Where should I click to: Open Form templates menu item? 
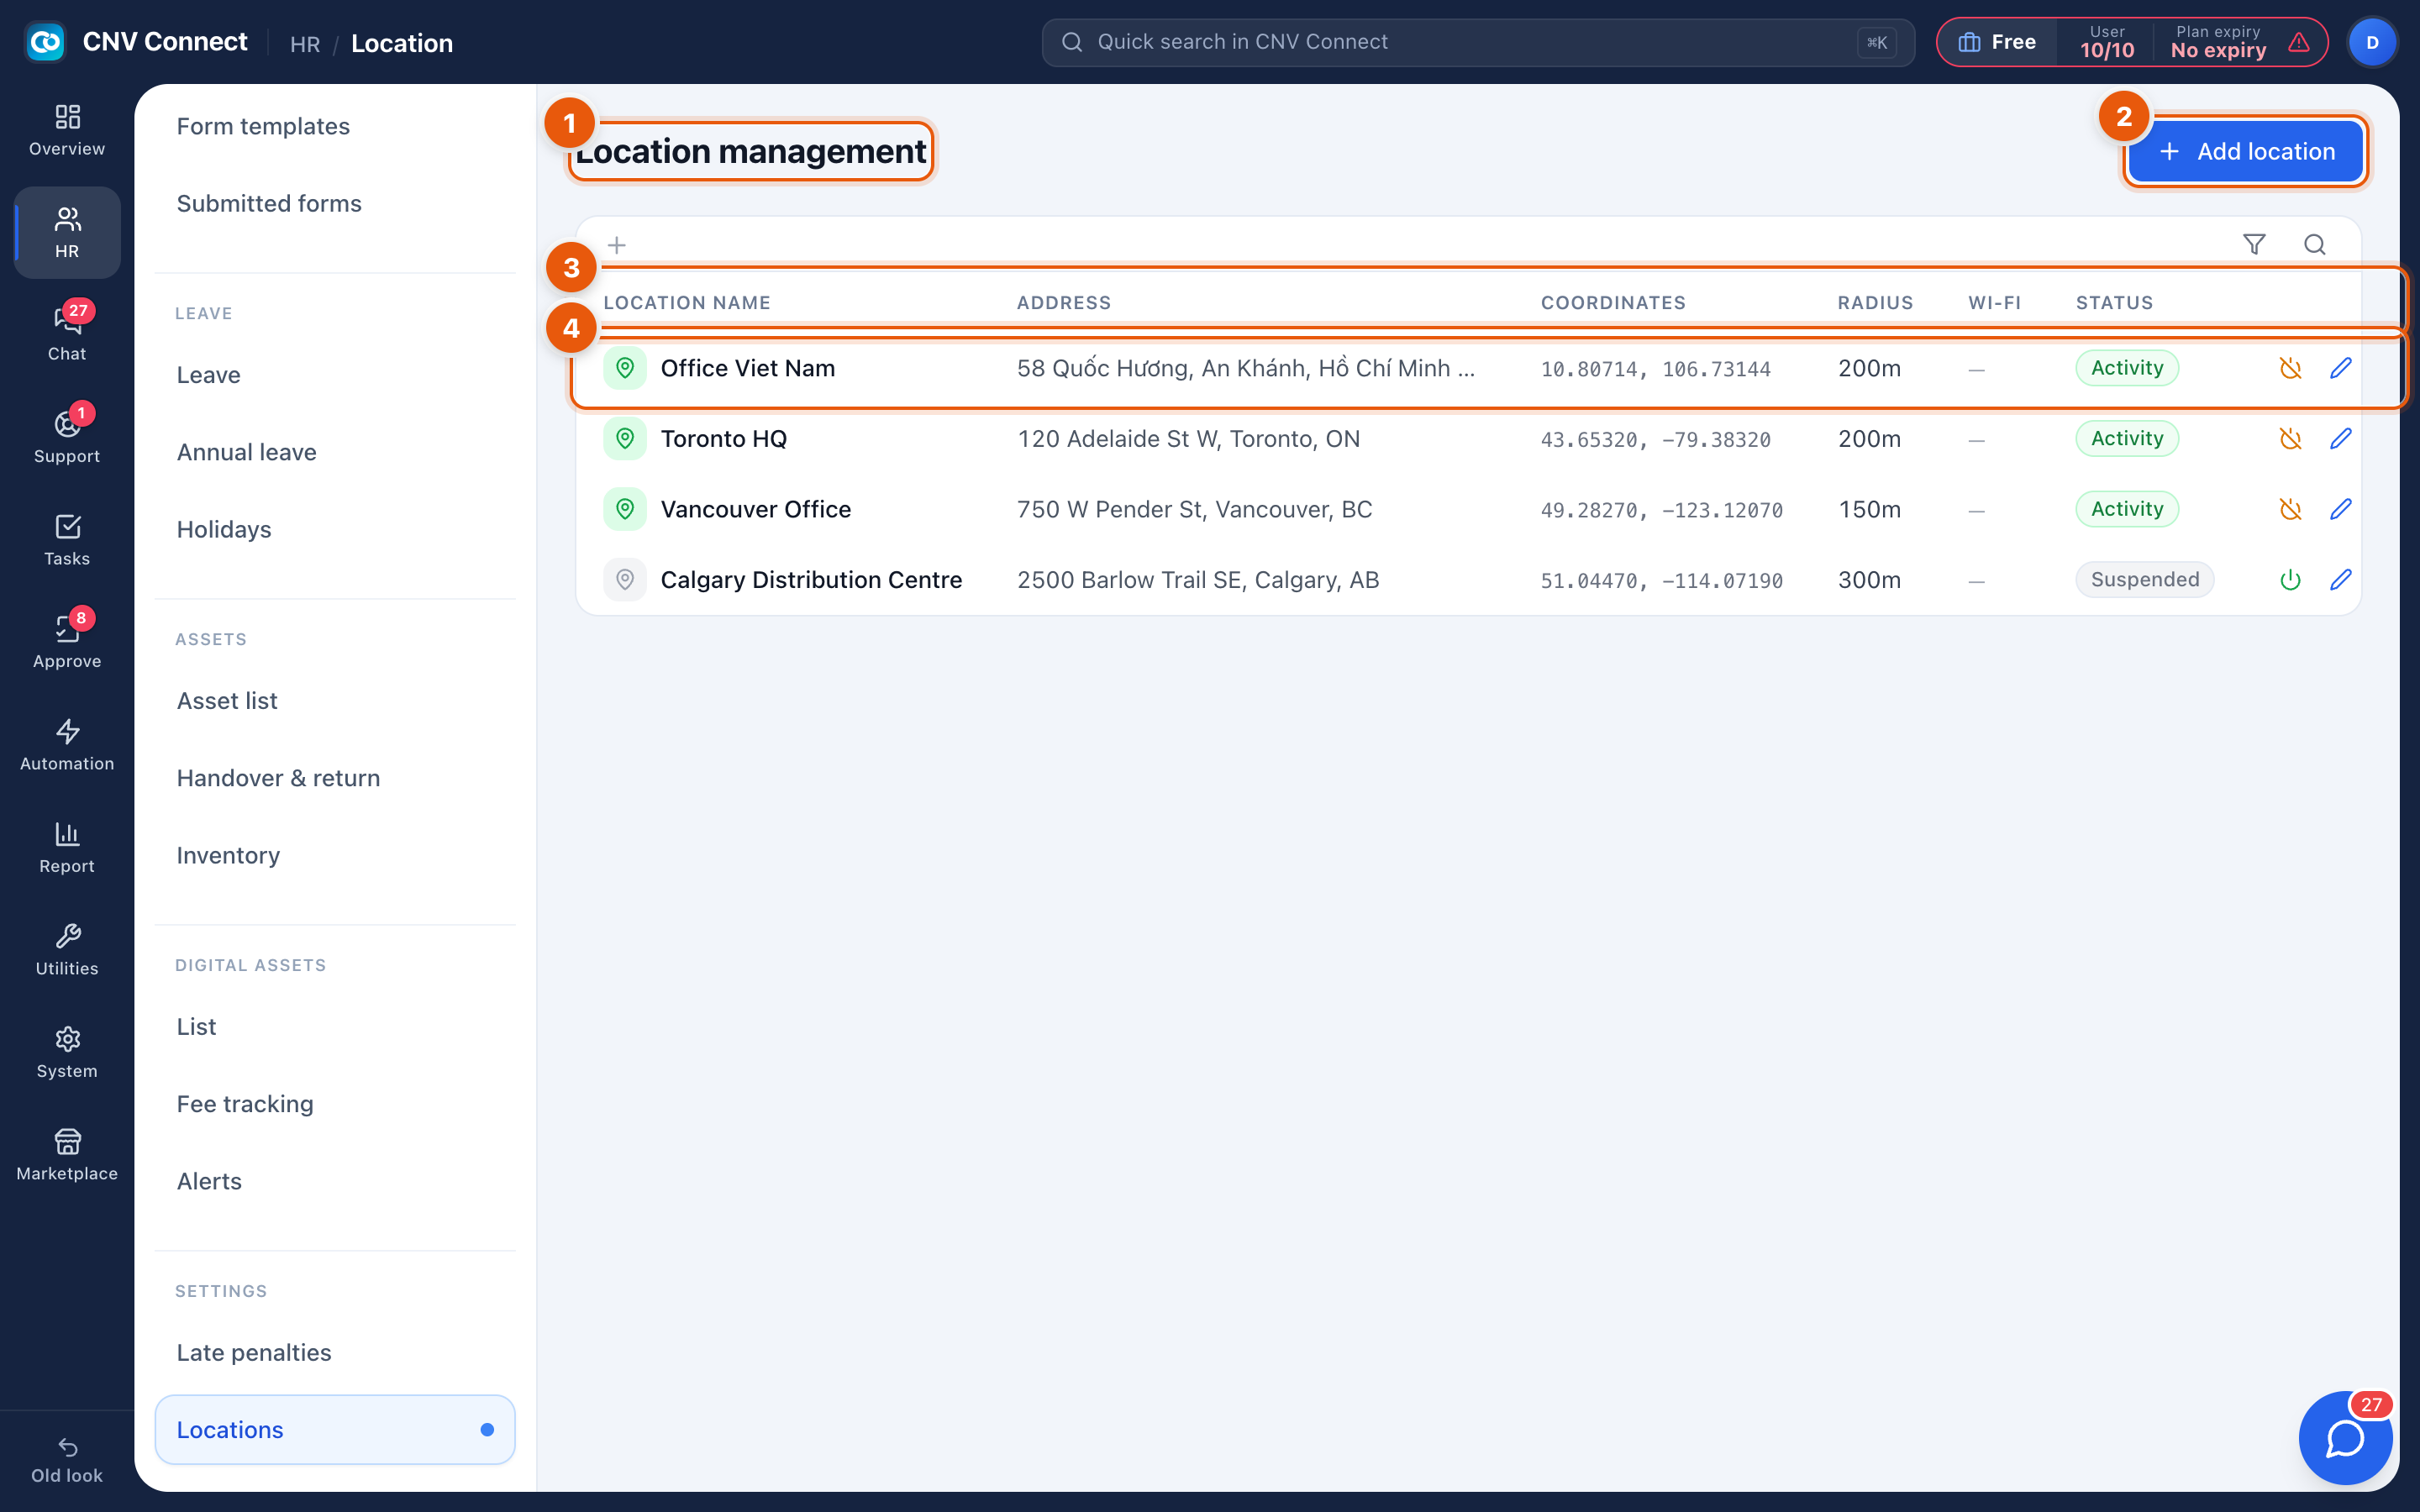pos(335,126)
